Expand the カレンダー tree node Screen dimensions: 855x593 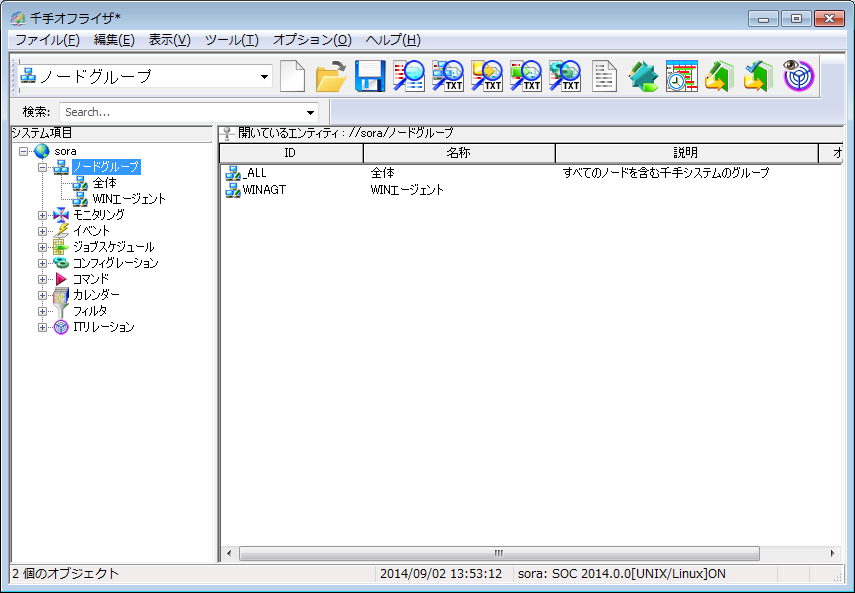pos(42,295)
